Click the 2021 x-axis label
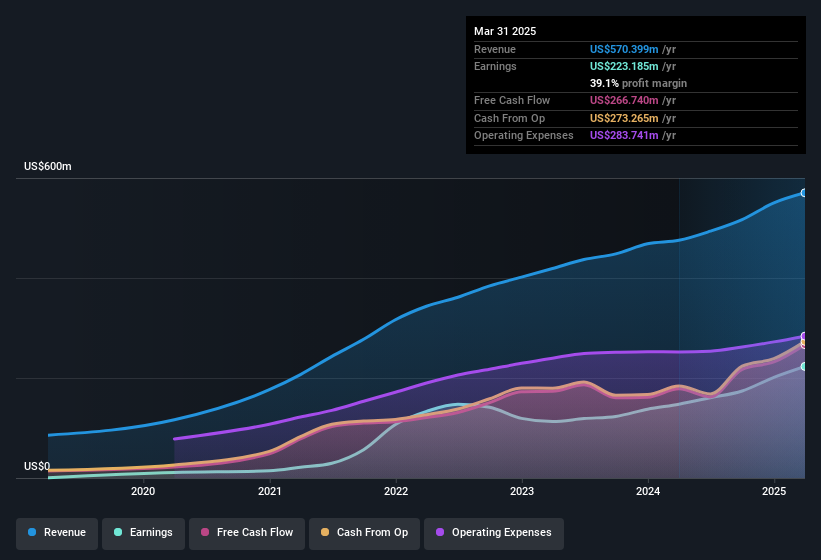This screenshot has width=821, height=560. click(x=270, y=491)
